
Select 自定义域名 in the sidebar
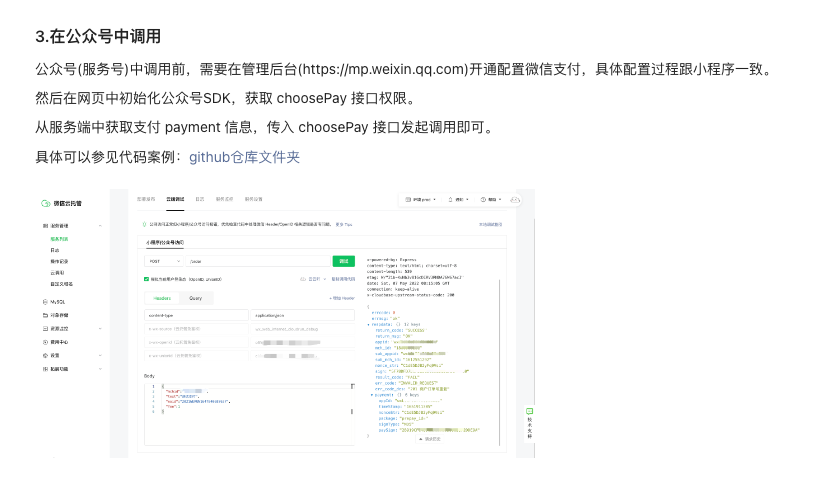(x=61, y=284)
